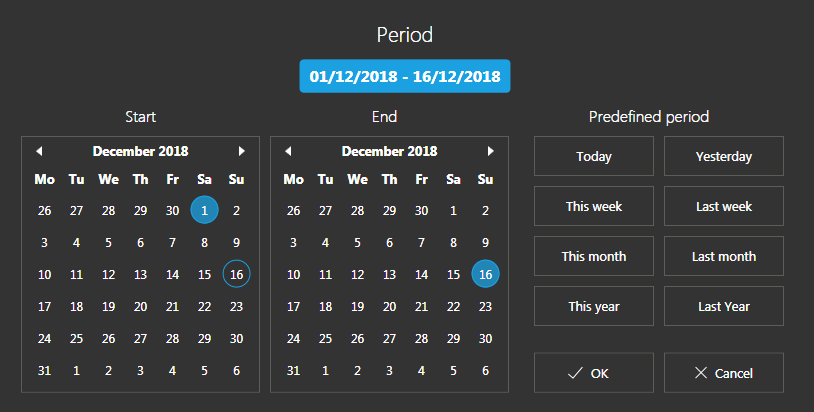Select the Today predefined period
The height and width of the screenshot is (412, 814).
[593, 156]
